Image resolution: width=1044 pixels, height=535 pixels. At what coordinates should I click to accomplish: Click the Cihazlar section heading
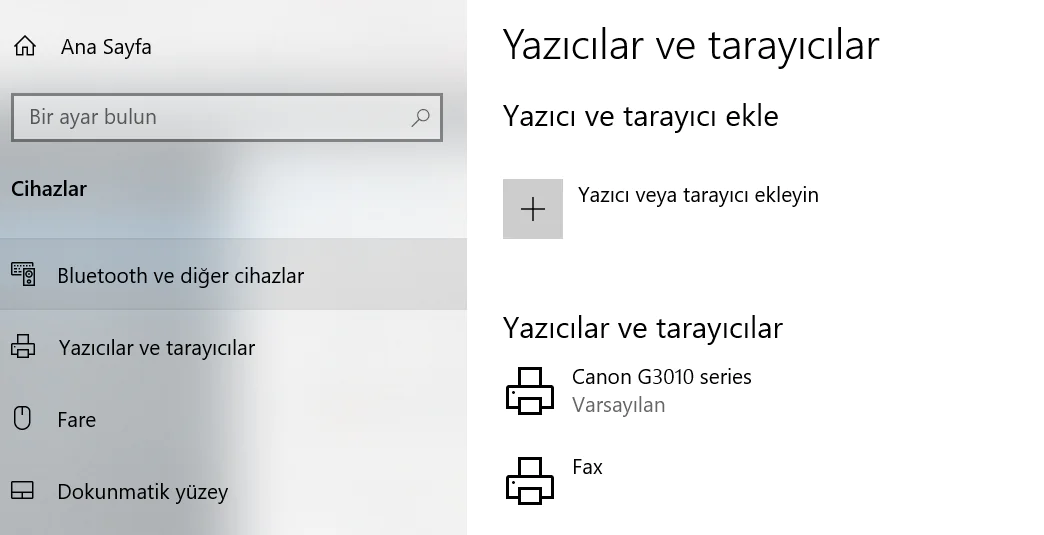click(x=49, y=189)
